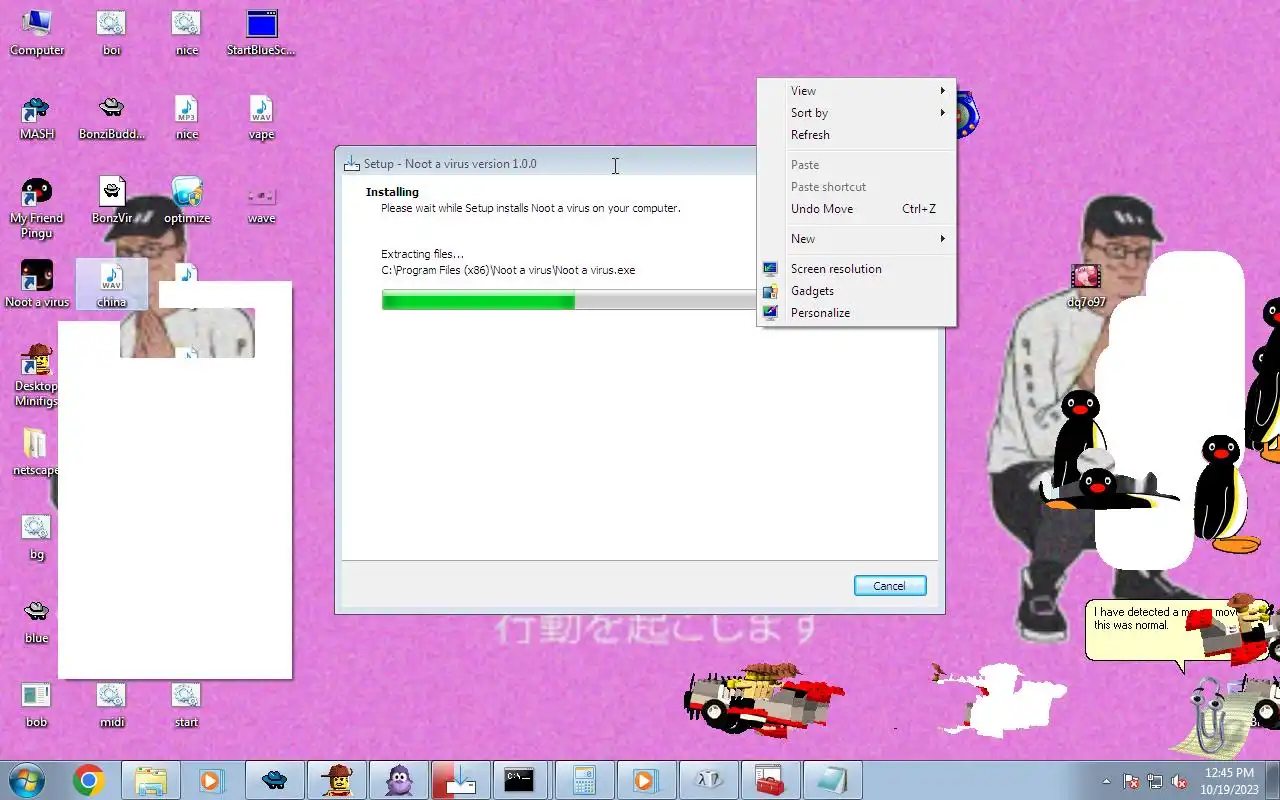Open the Calculator taskbar icon
The width and height of the screenshot is (1280, 800).
(583, 780)
